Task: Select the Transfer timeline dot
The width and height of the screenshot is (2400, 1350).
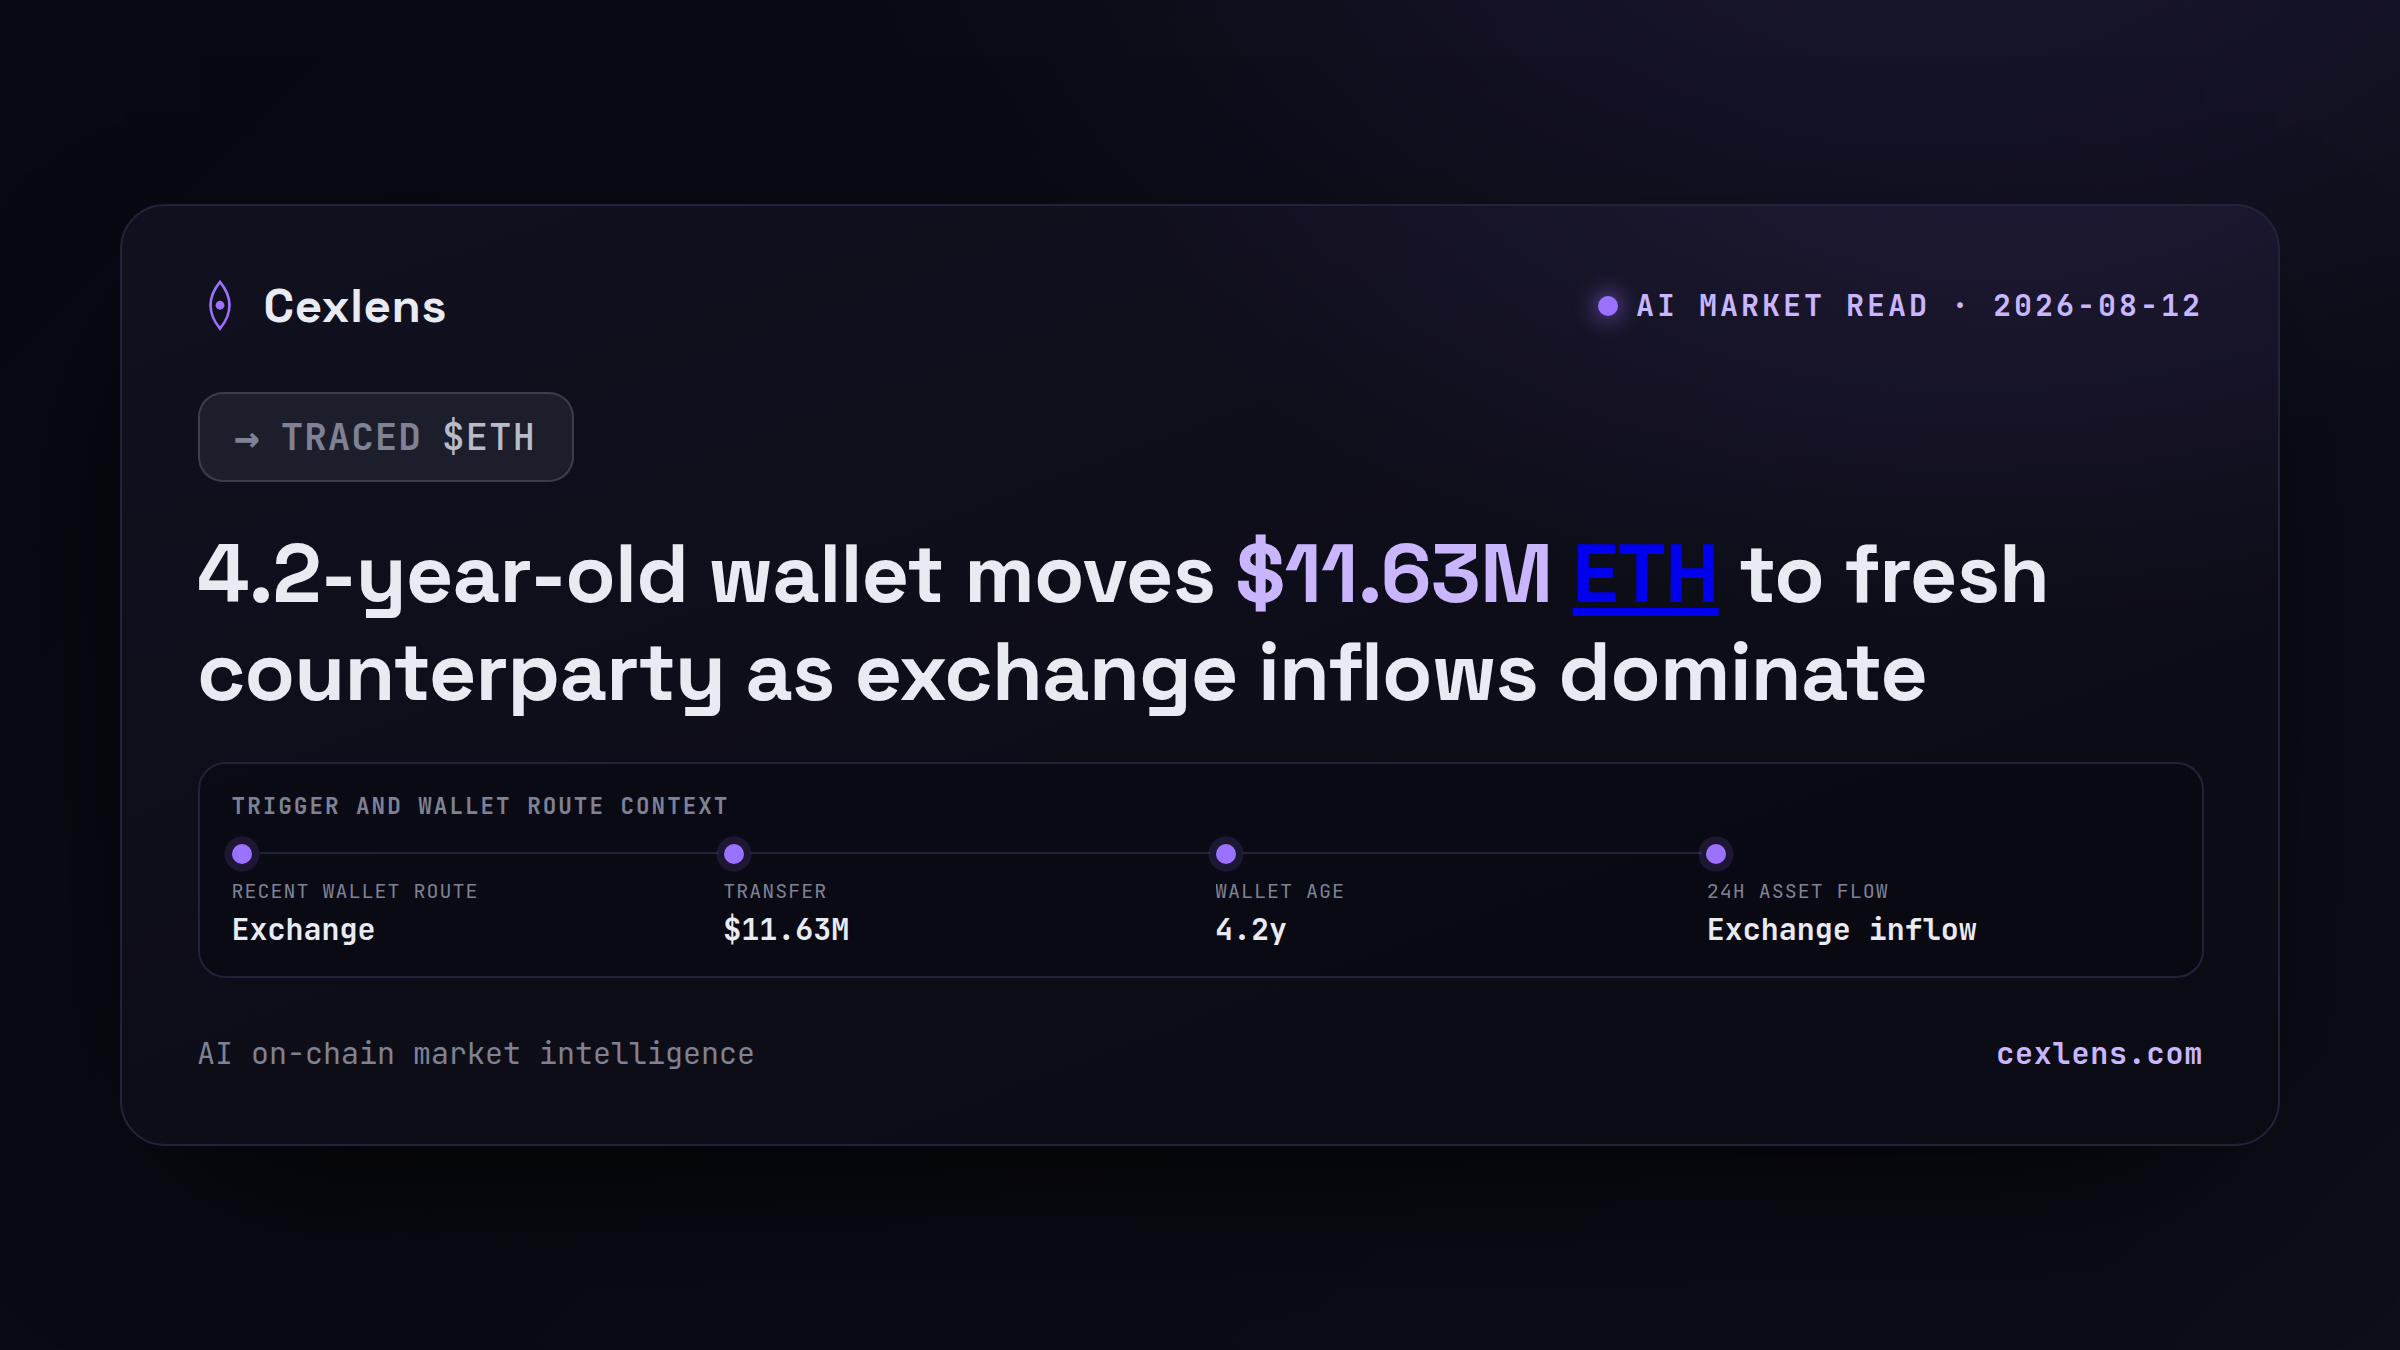Action: tap(734, 854)
